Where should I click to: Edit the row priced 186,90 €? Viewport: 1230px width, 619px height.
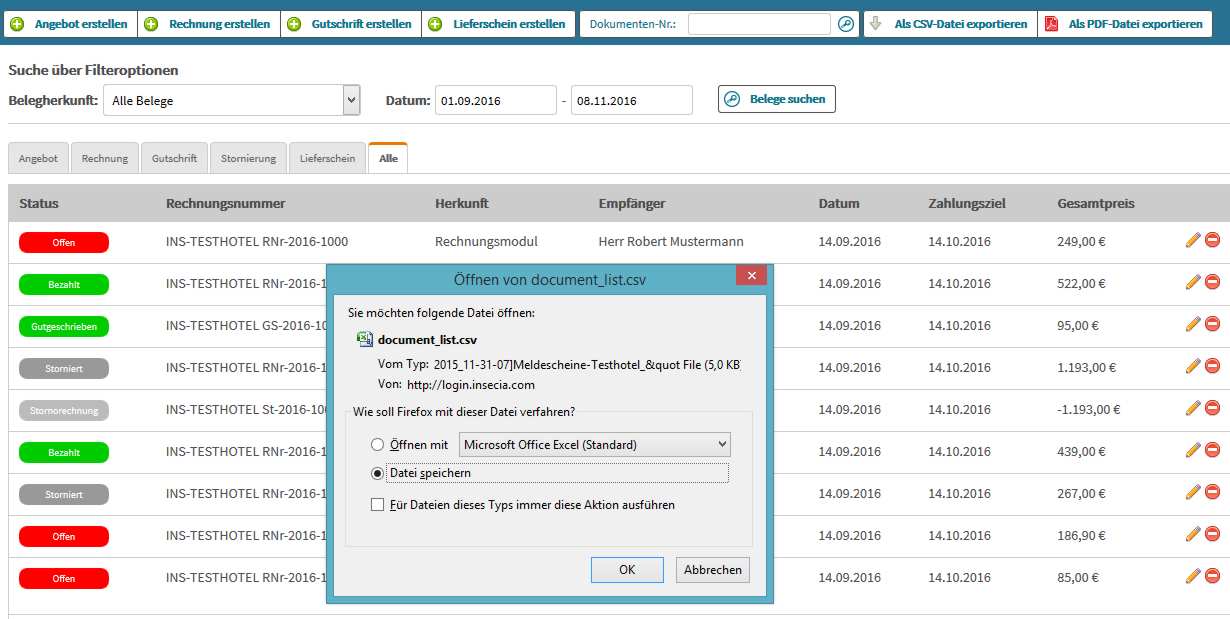pos(1192,534)
